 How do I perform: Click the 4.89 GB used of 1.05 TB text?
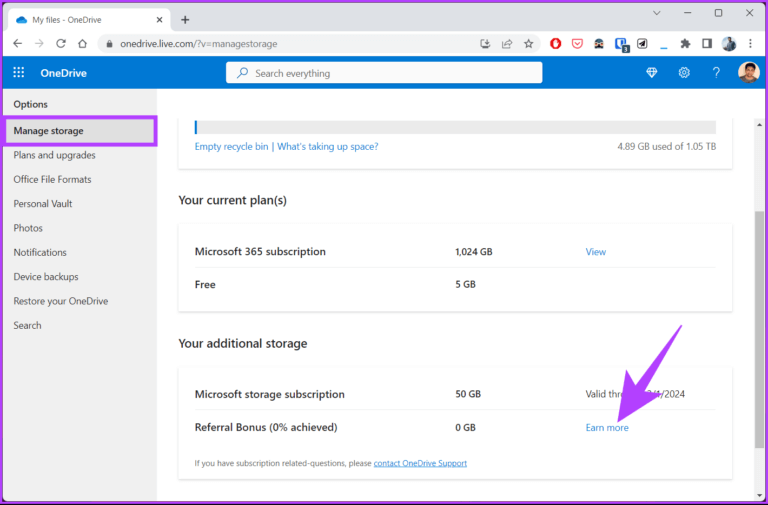[x=667, y=146]
